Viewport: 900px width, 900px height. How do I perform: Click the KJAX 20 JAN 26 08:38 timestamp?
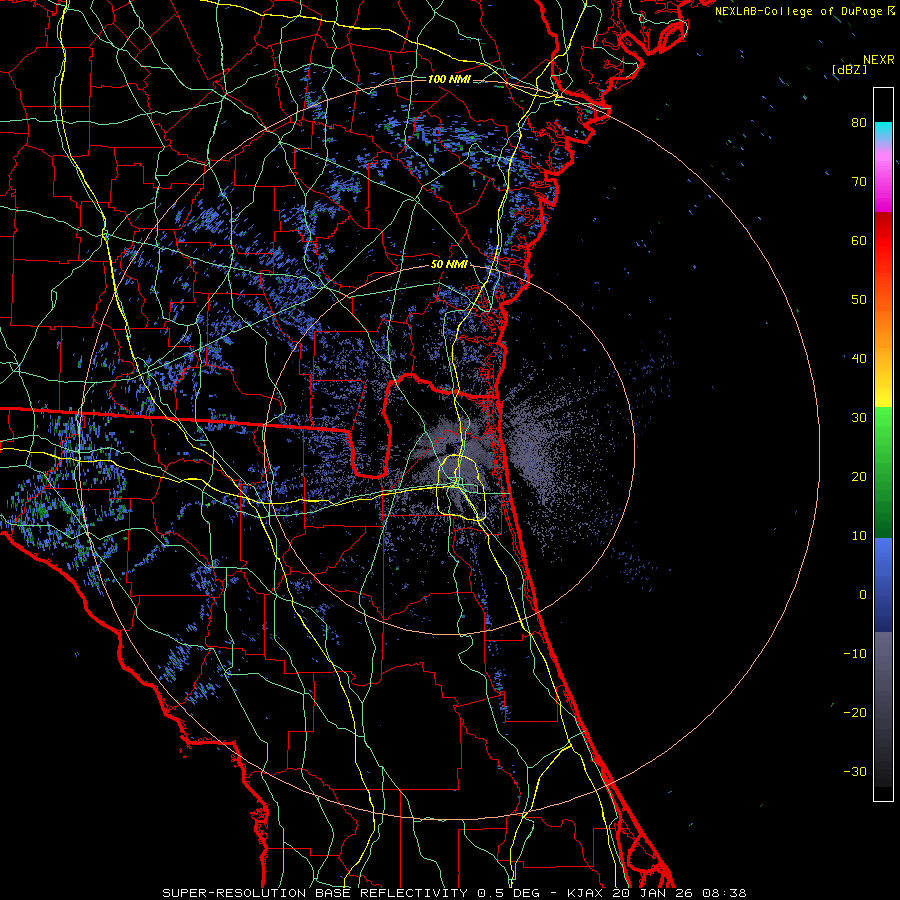(x=657, y=893)
